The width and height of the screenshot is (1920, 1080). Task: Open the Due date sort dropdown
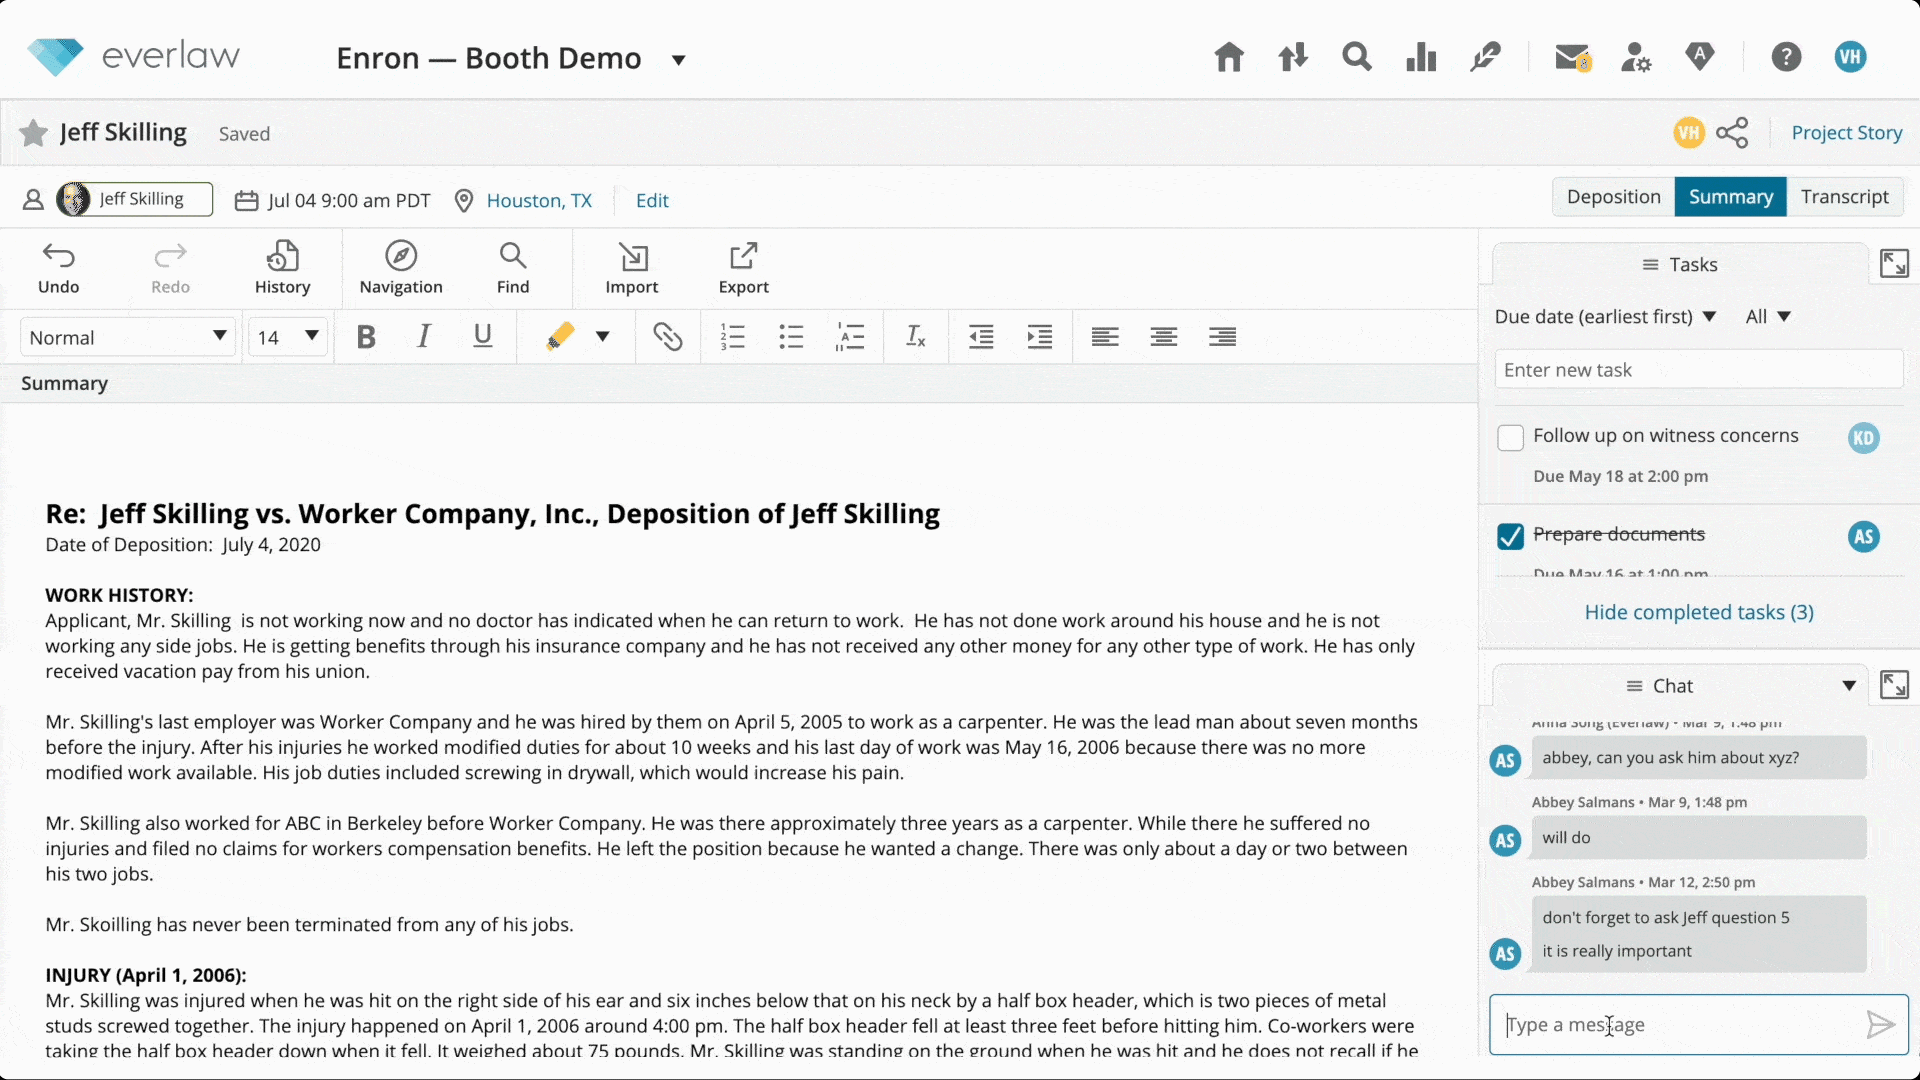coord(1605,317)
